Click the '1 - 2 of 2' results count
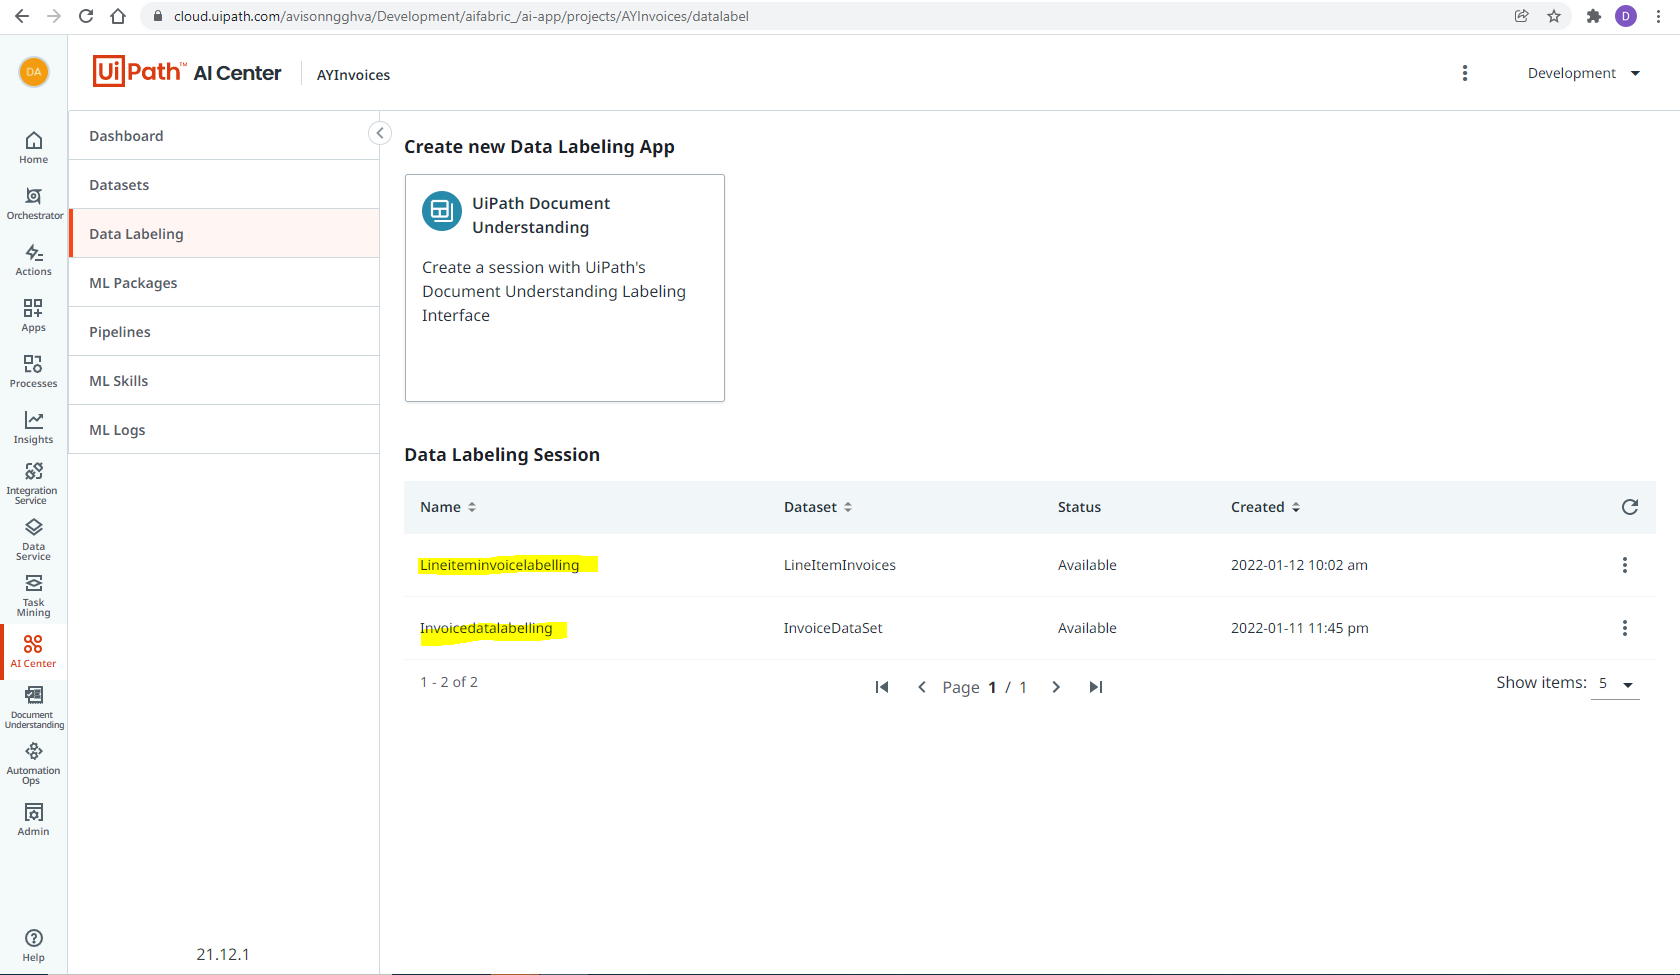Image resolution: width=1680 pixels, height=975 pixels. click(x=449, y=682)
